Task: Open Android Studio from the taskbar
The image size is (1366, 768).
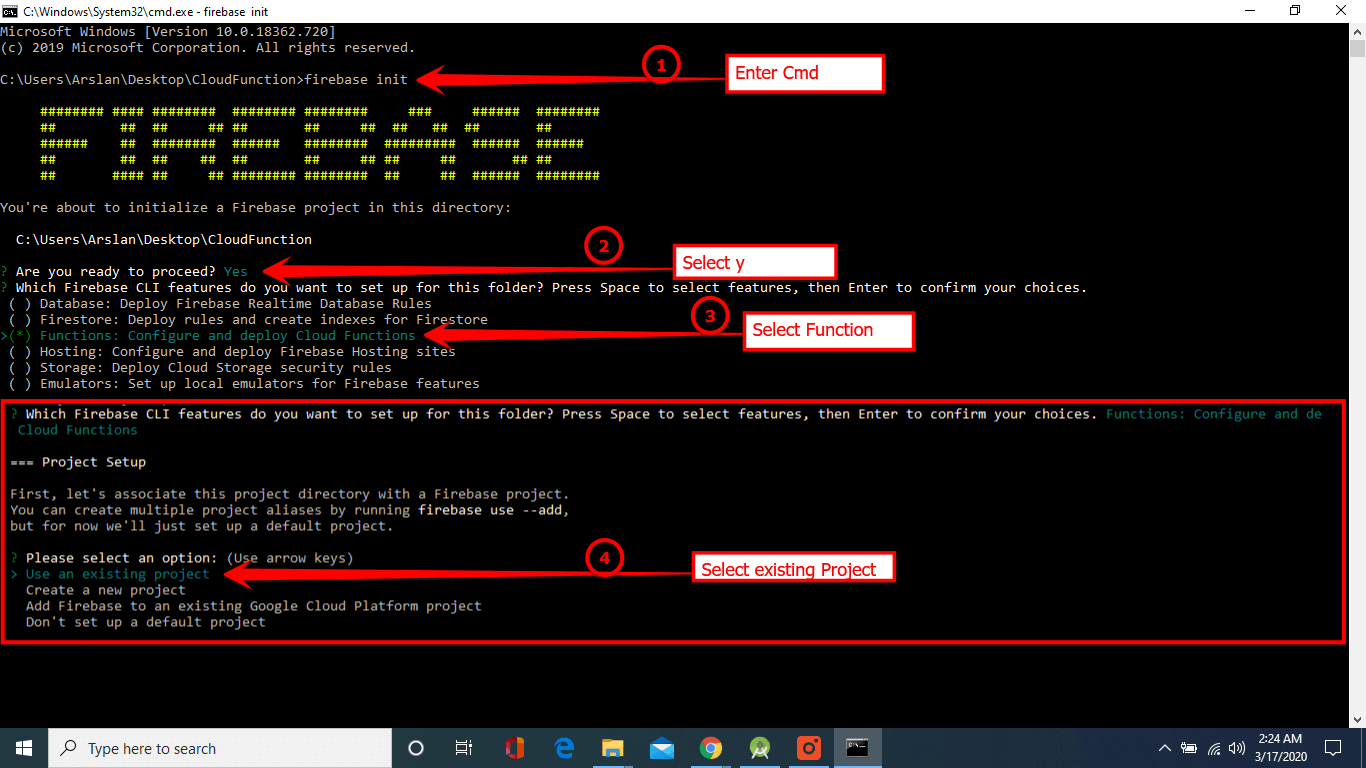Action: 760,748
